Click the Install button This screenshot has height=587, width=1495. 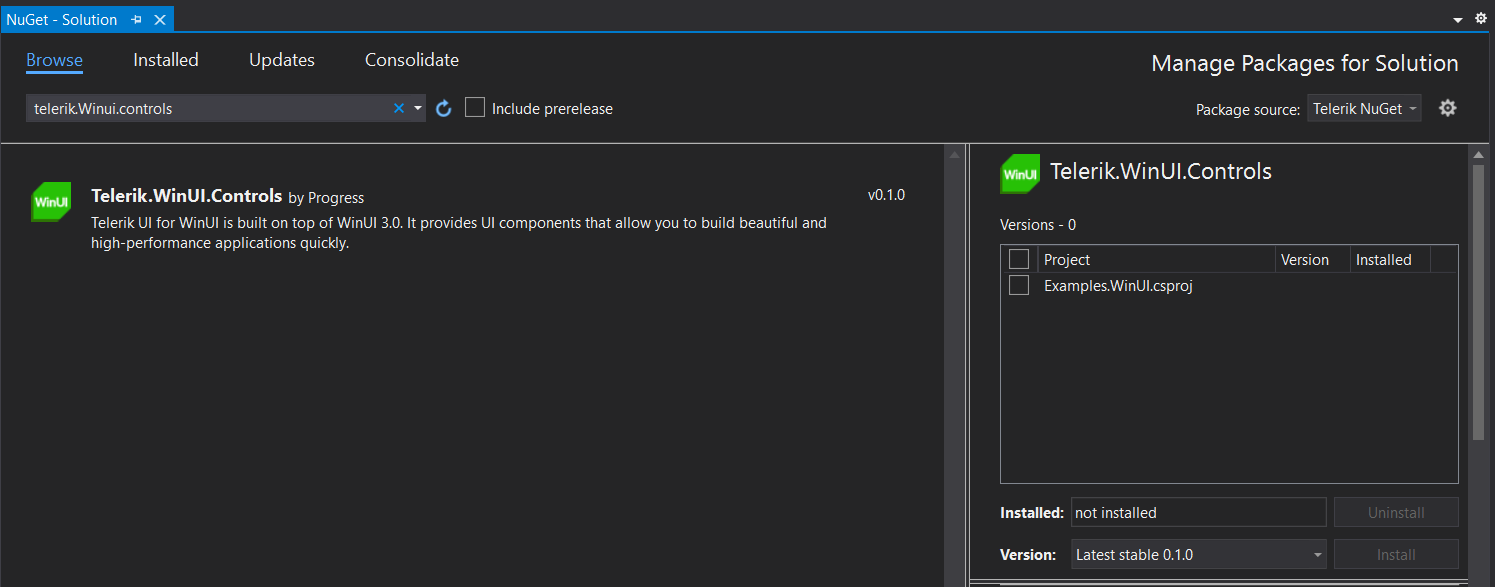click(x=1396, y=554)
